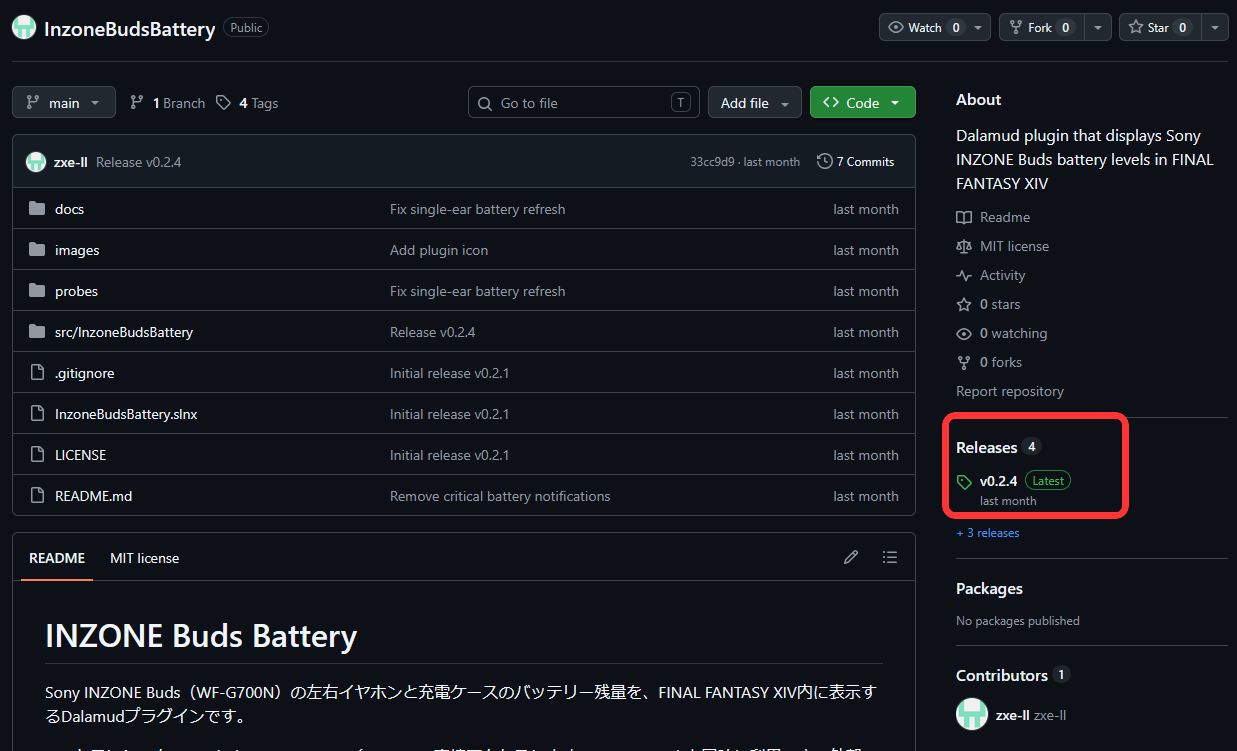Click the zxe-ll avatar in latest commit row

pos(36,162)
